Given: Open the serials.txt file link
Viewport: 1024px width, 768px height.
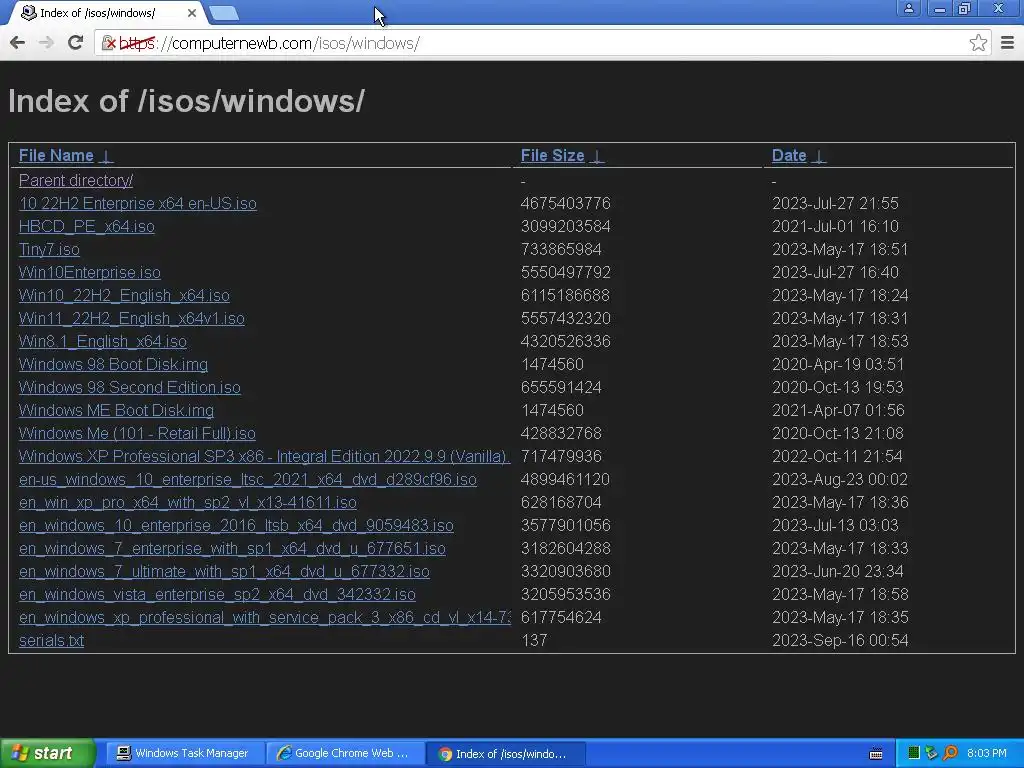Looking at the screenshot, I should 52,640.
